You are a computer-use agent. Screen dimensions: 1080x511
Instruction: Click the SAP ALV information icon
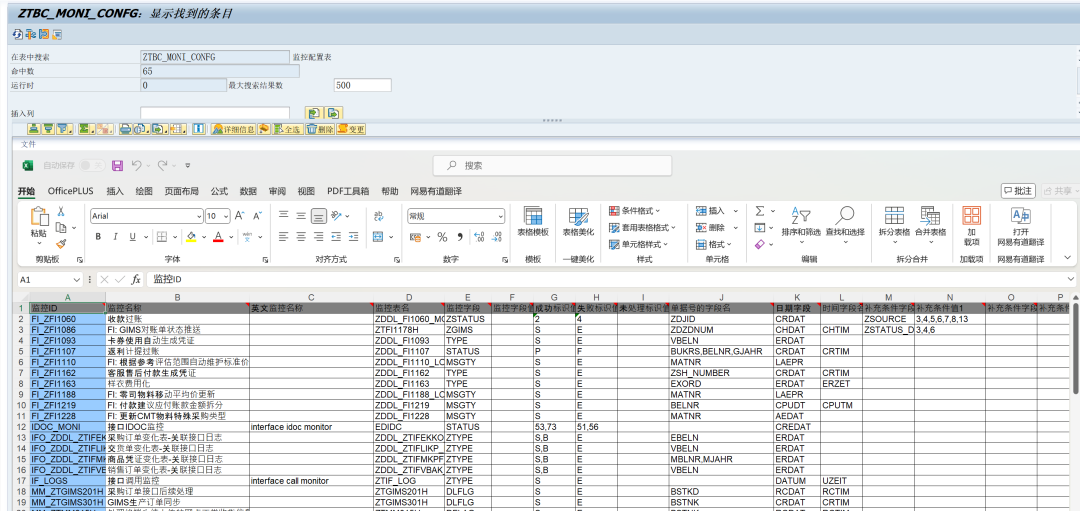[x=198, y=129]
